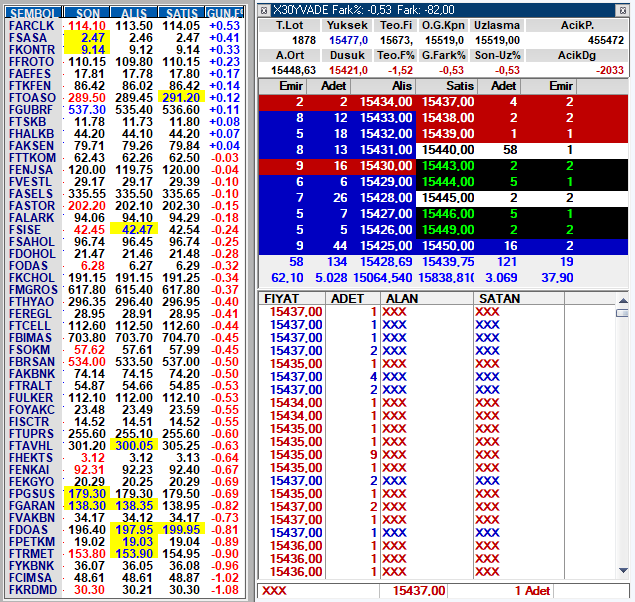Select FPGSUS symbol in watchlist
The image size is (635, 602).
(x=32, y=494)
